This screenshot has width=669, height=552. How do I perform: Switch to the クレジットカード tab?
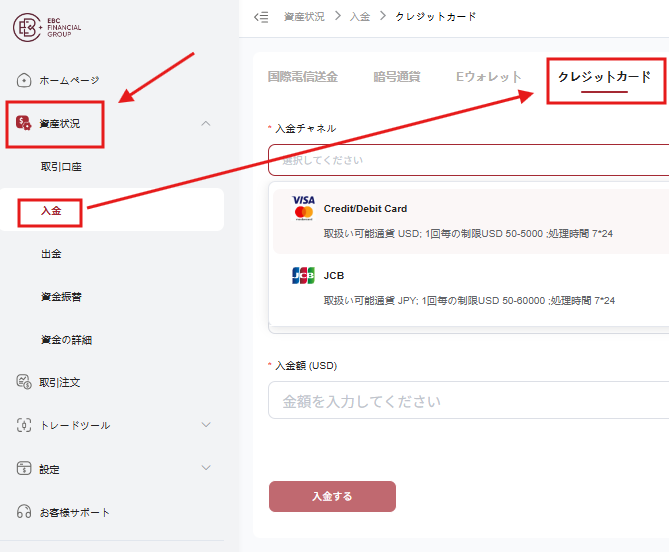(x=605, y=77)
